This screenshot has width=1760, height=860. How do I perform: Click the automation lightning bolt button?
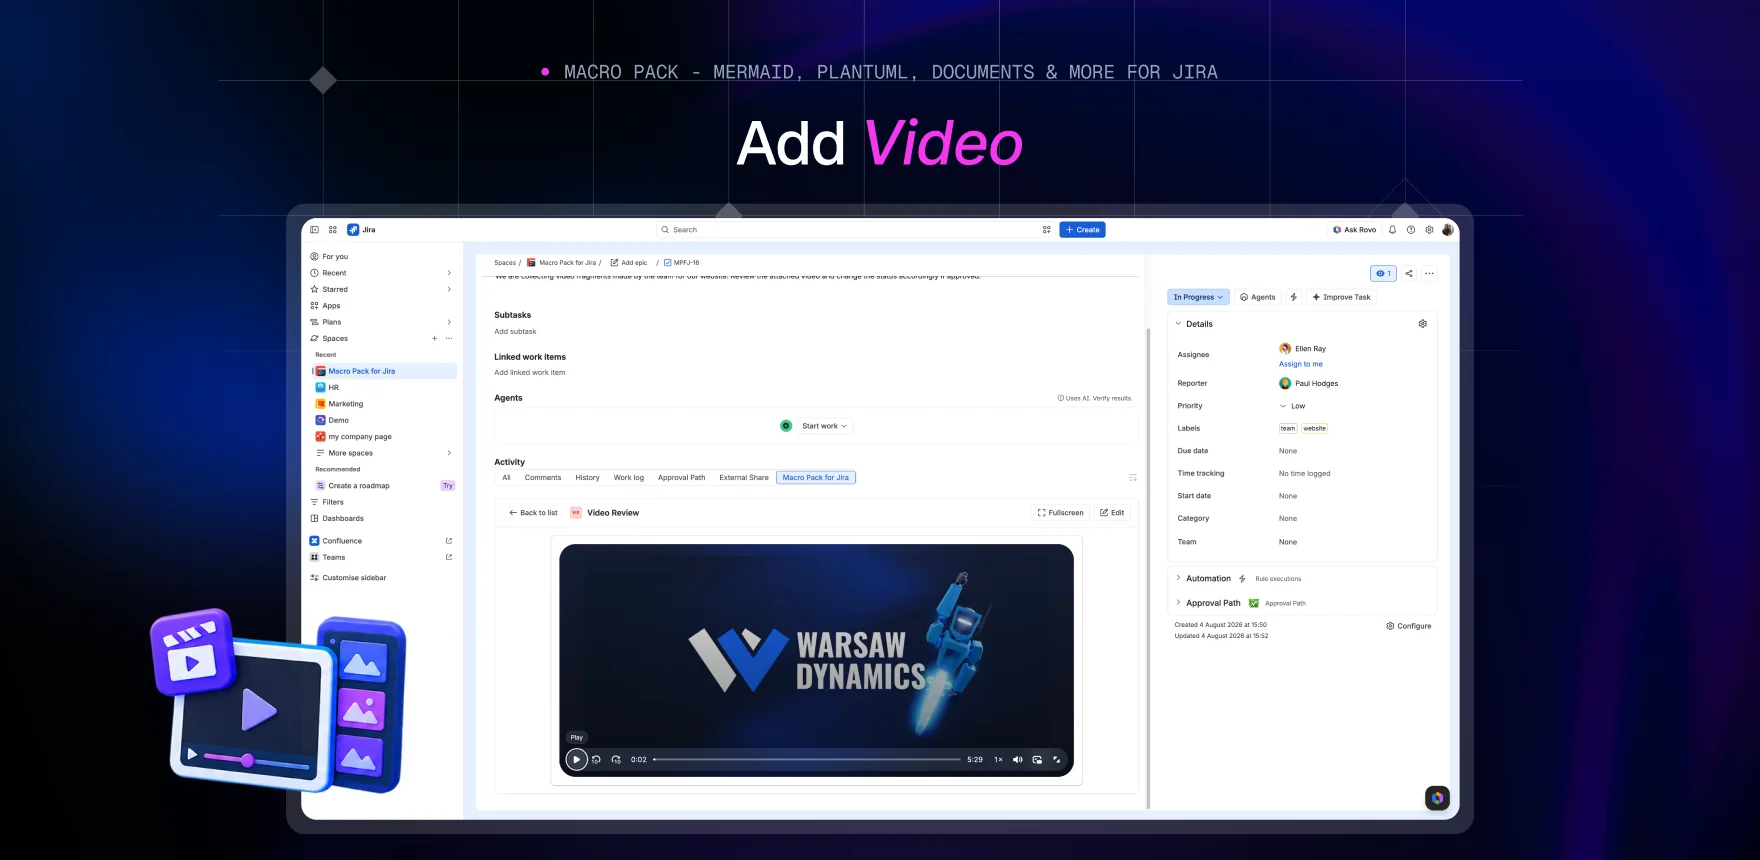pos(1294,297)
